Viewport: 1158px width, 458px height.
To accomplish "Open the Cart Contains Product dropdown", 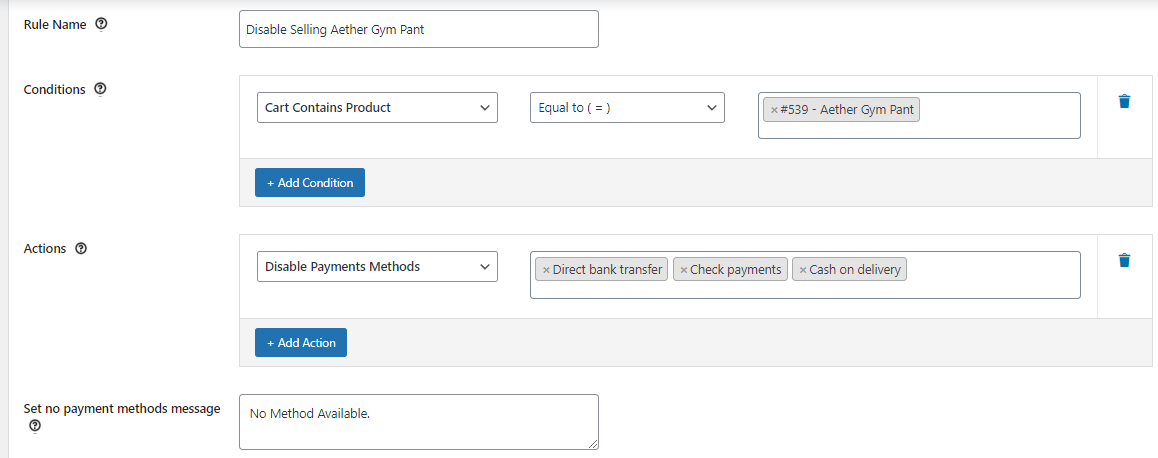I will pyautogui.click(x=377, y=108).
